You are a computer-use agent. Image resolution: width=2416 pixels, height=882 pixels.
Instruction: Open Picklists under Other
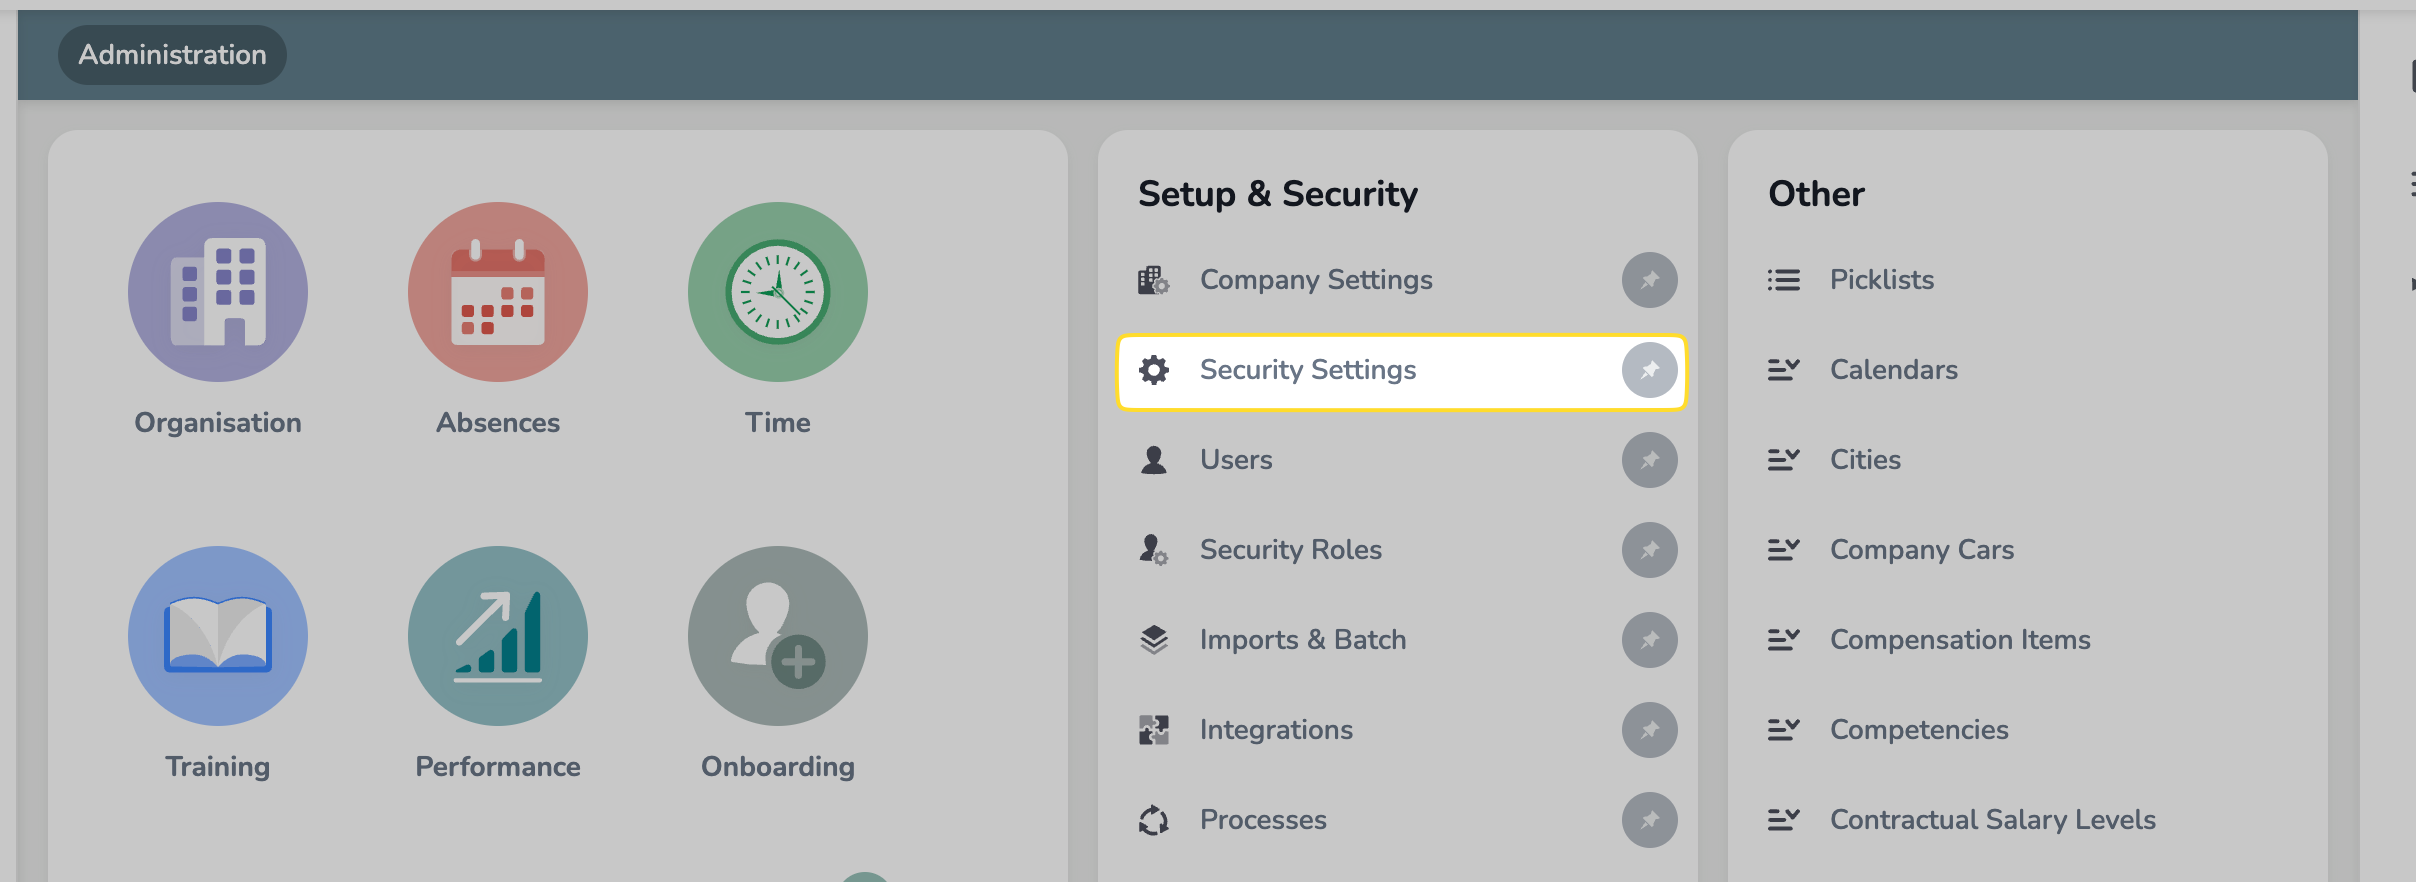(x=1881, y=280)
